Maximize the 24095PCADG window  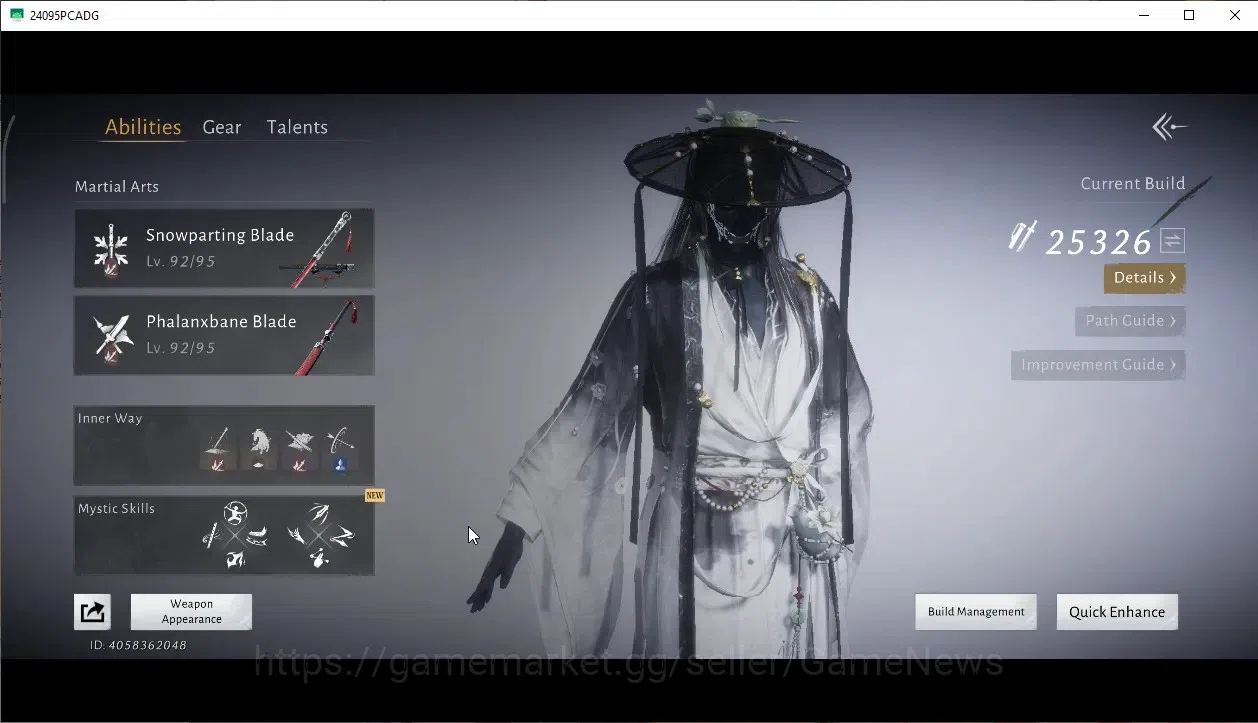click(1189, 15)
